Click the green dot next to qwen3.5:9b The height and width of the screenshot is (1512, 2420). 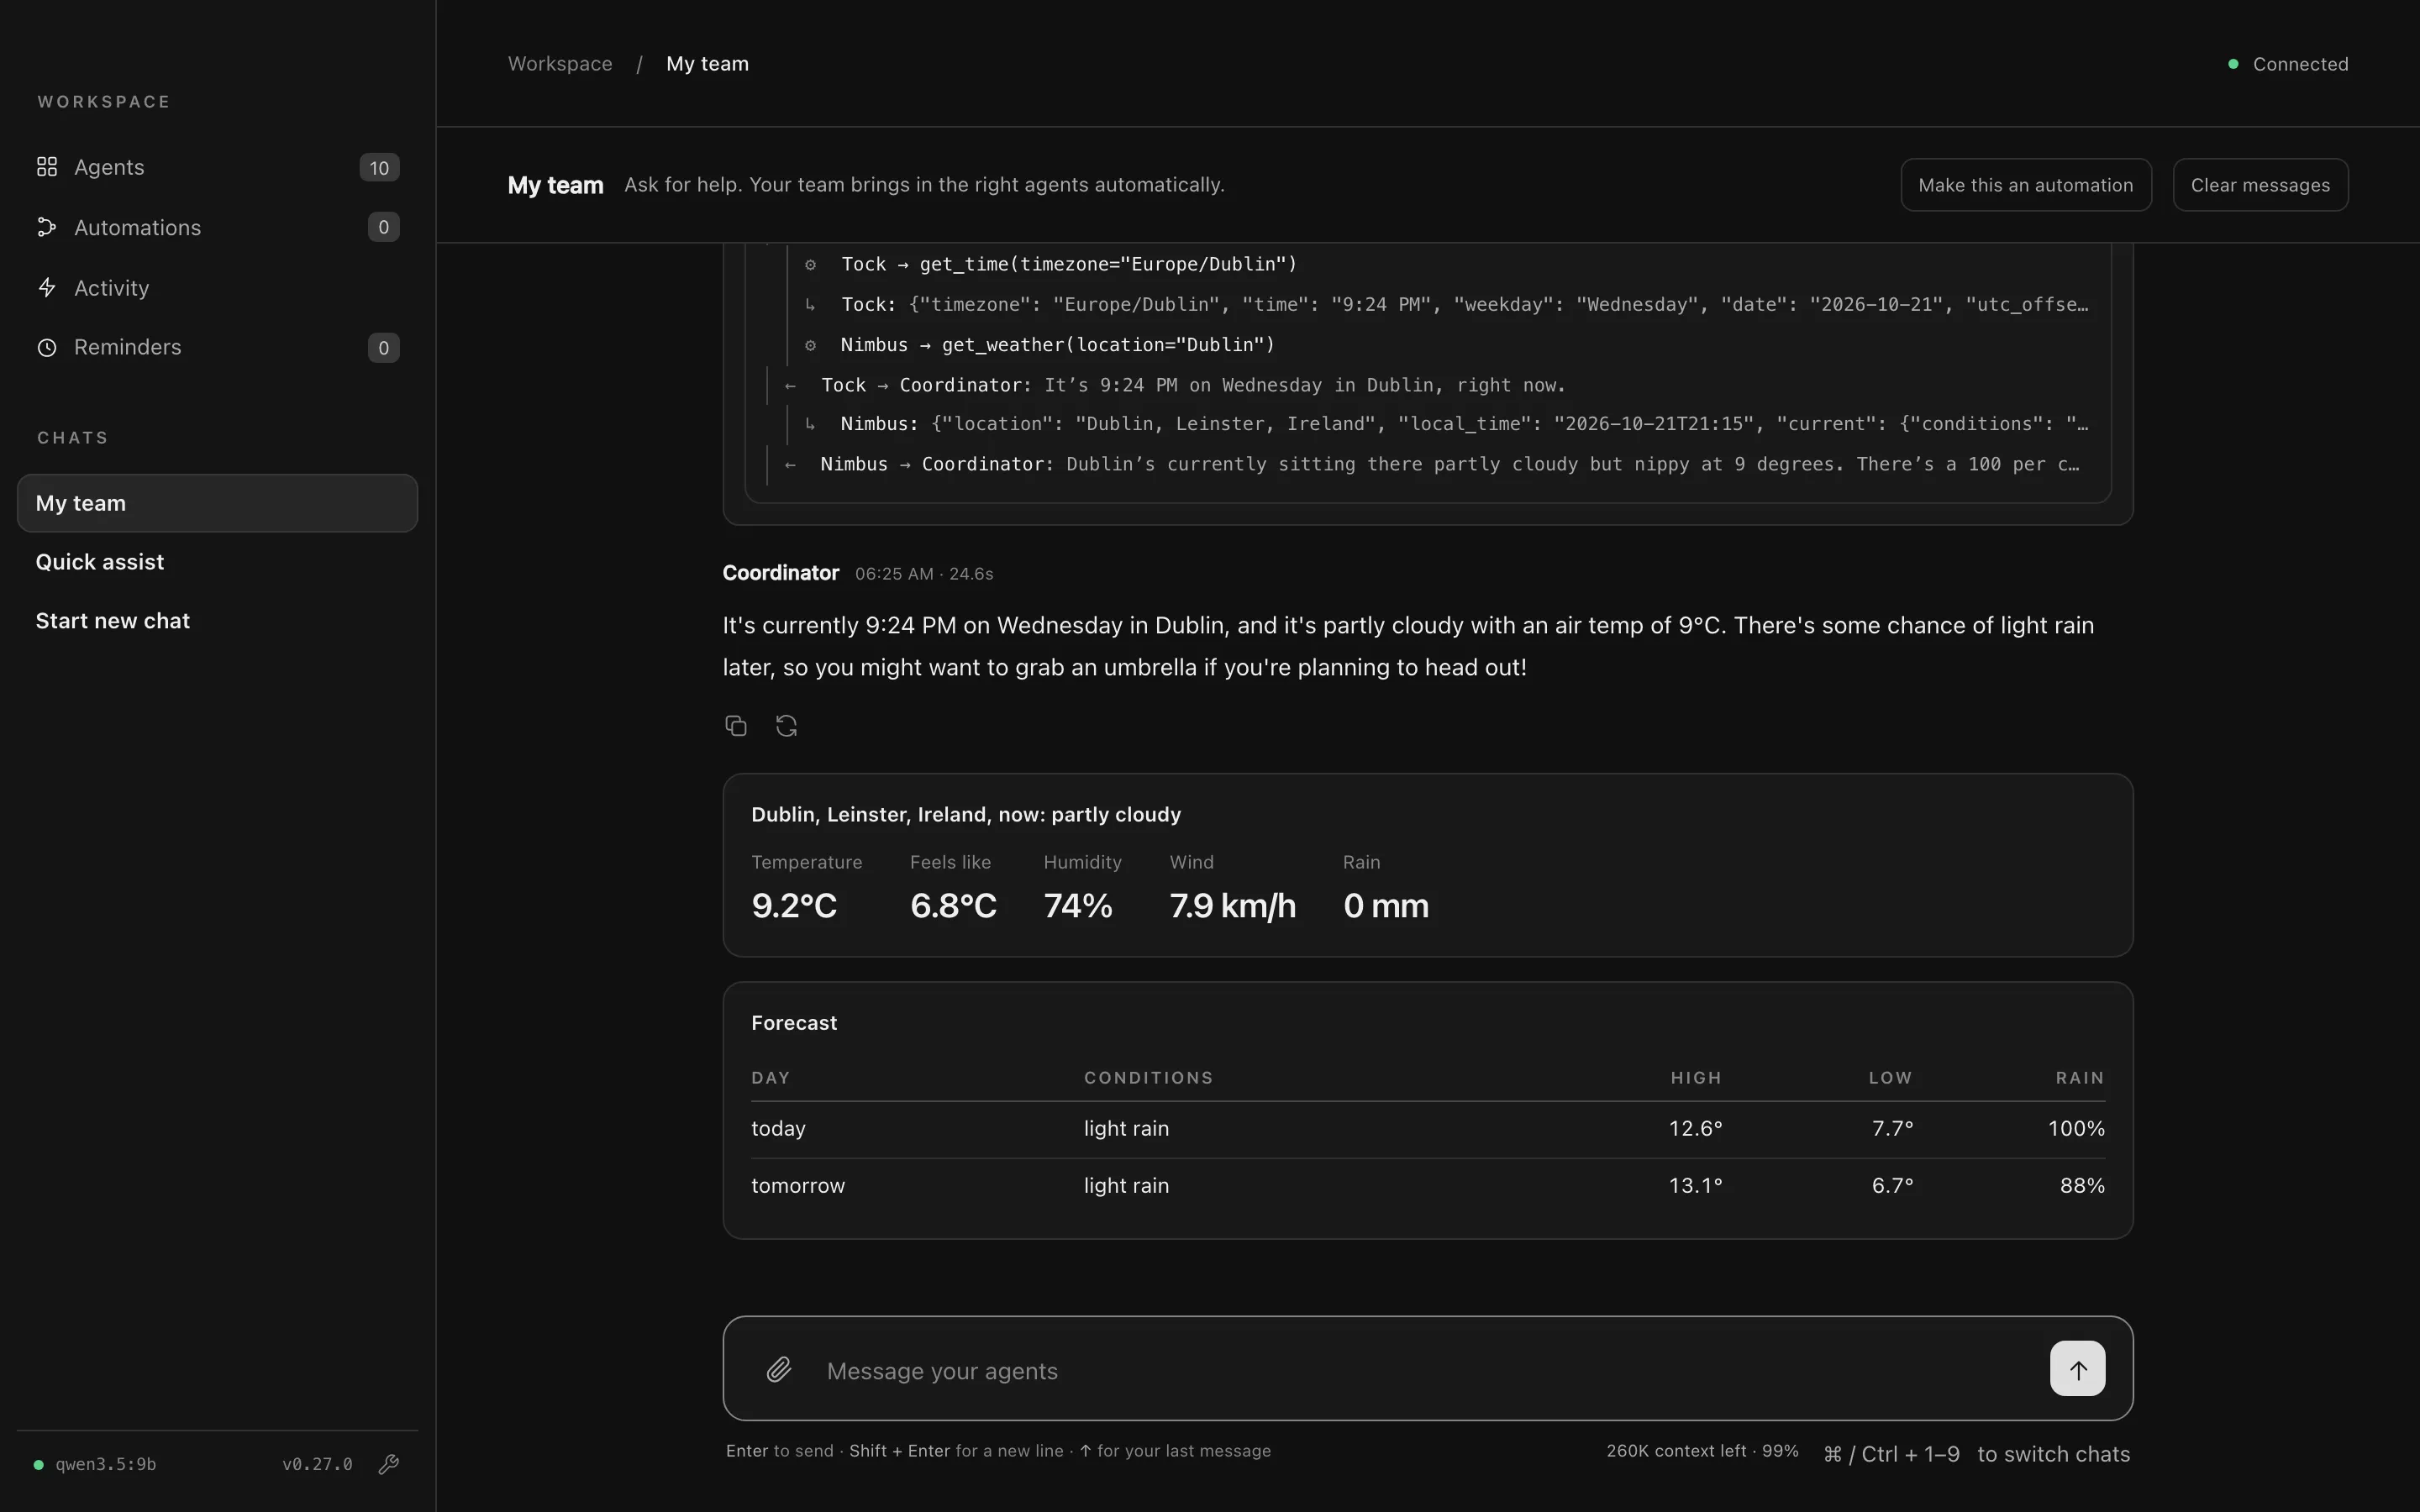(39, 1465)
